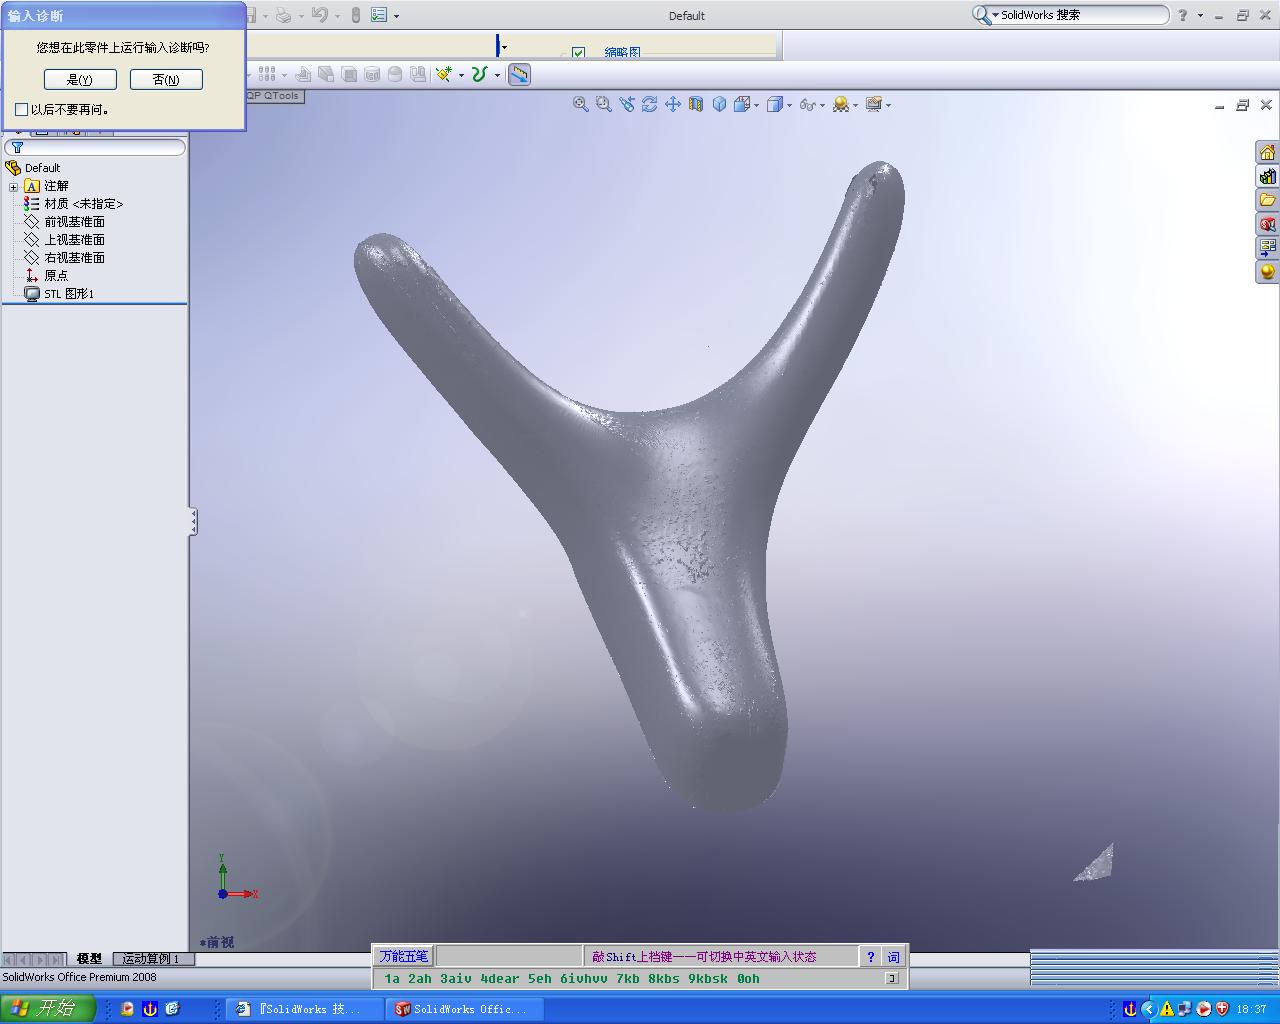Viewport: 1280px width, 1024px height.
Task: Open the SolidWorks Search task pane tab
Action: [1267, 224]
